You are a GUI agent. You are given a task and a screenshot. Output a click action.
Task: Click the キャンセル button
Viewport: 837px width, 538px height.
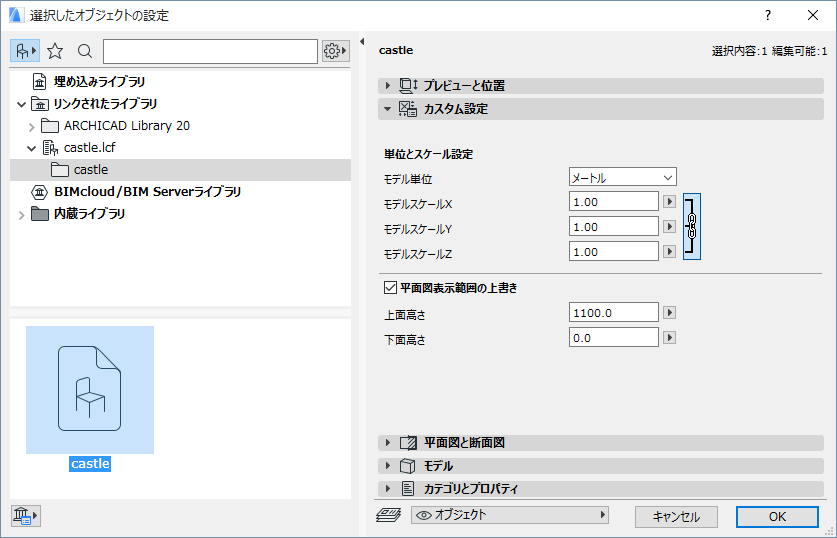click(x=676, y=517)
